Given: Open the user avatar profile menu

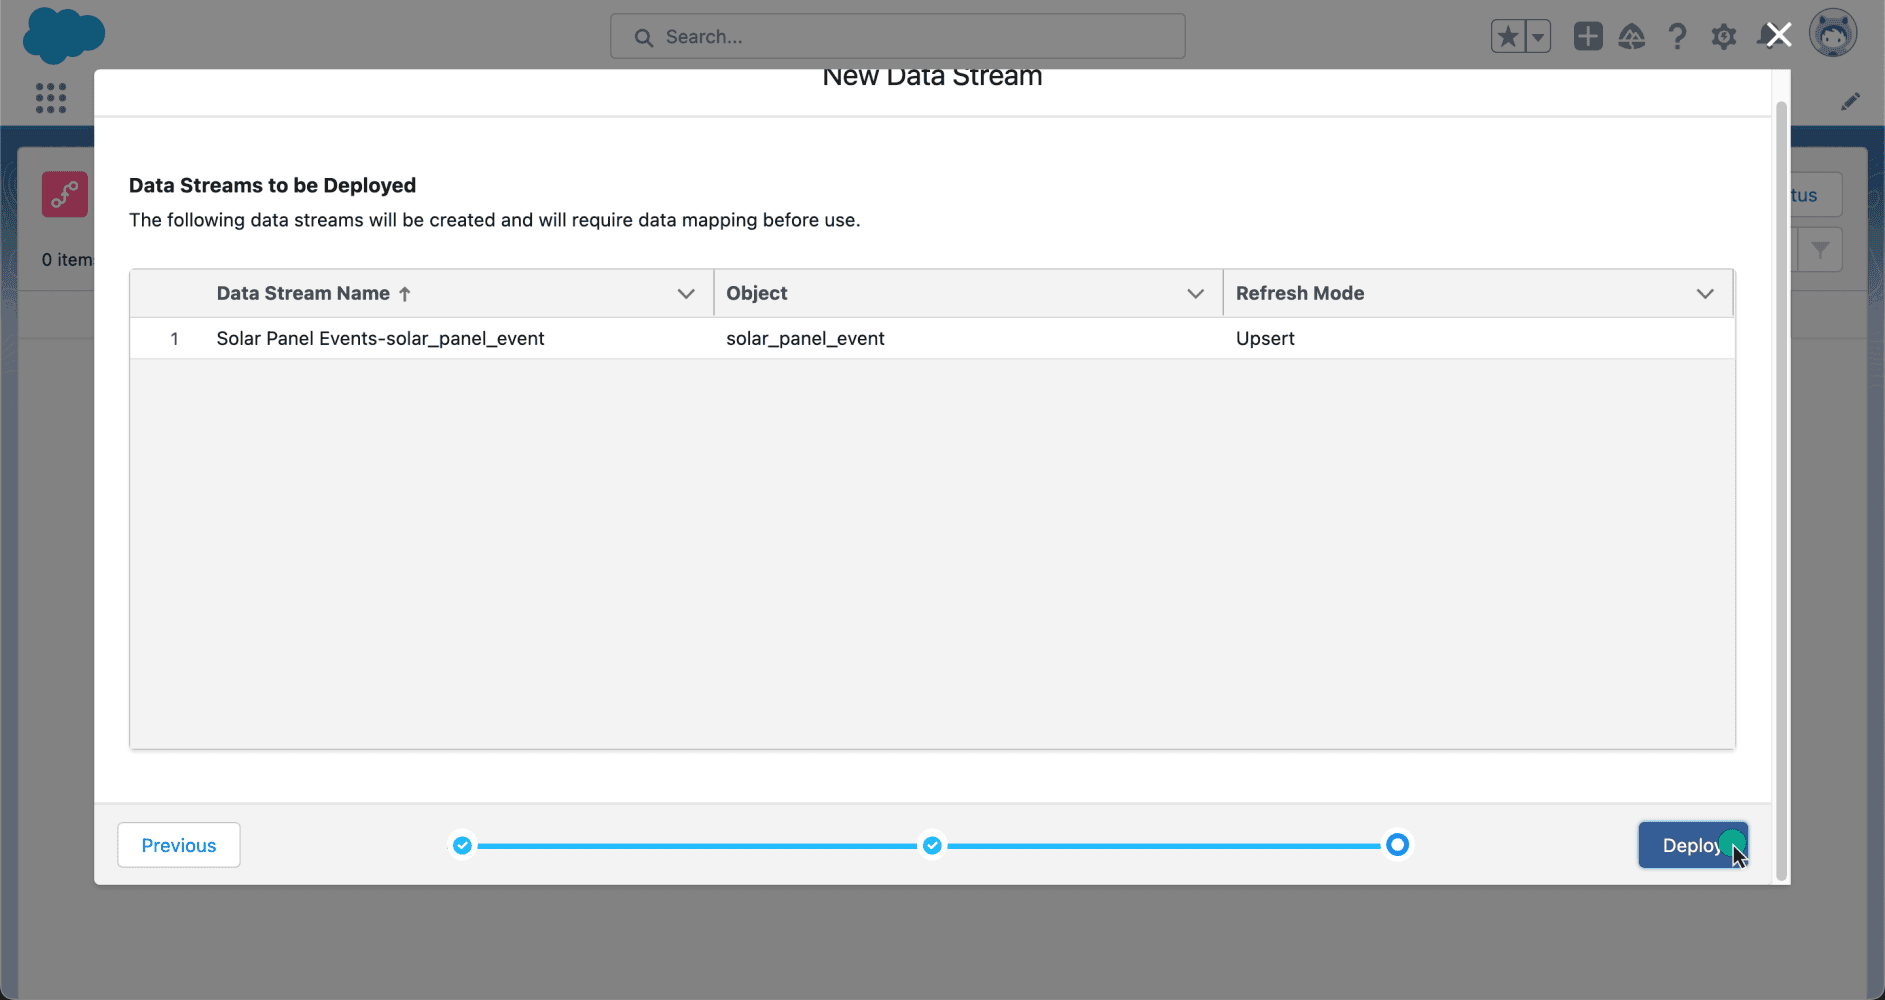Looking at the screenshot, I should click(1833, 34).
